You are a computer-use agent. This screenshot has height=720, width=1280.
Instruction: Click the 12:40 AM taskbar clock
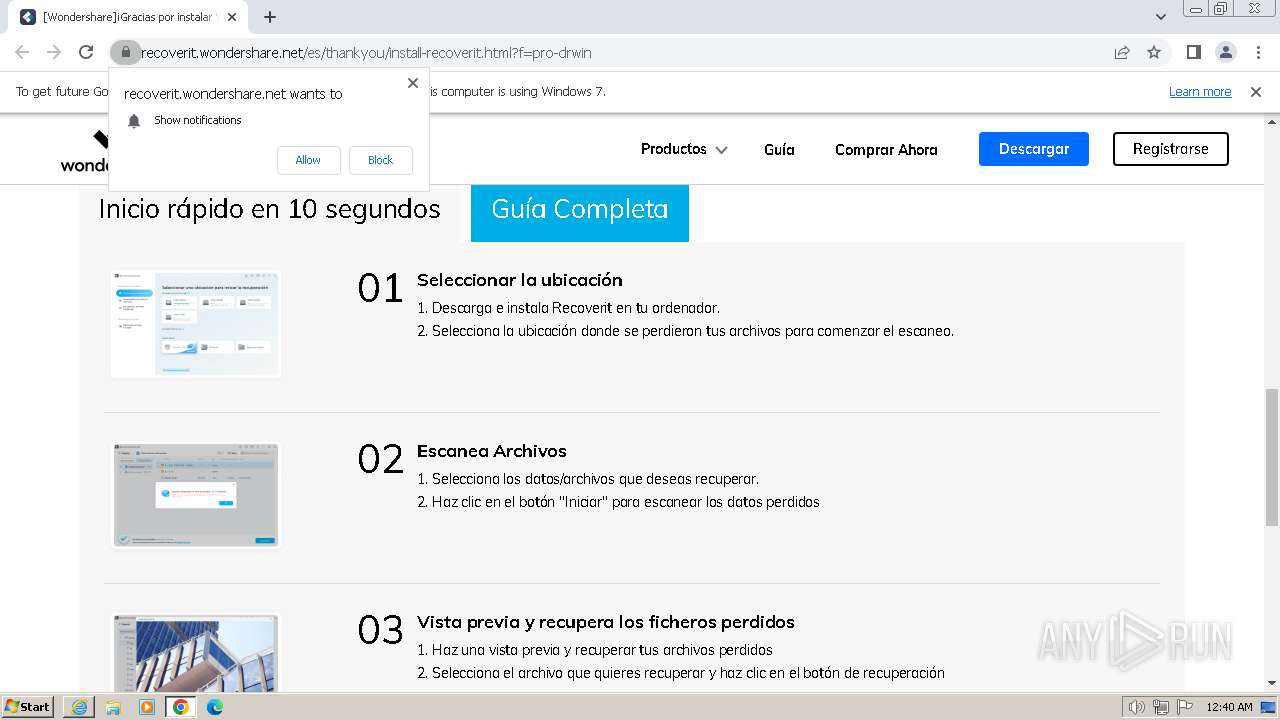point(1229,707)
